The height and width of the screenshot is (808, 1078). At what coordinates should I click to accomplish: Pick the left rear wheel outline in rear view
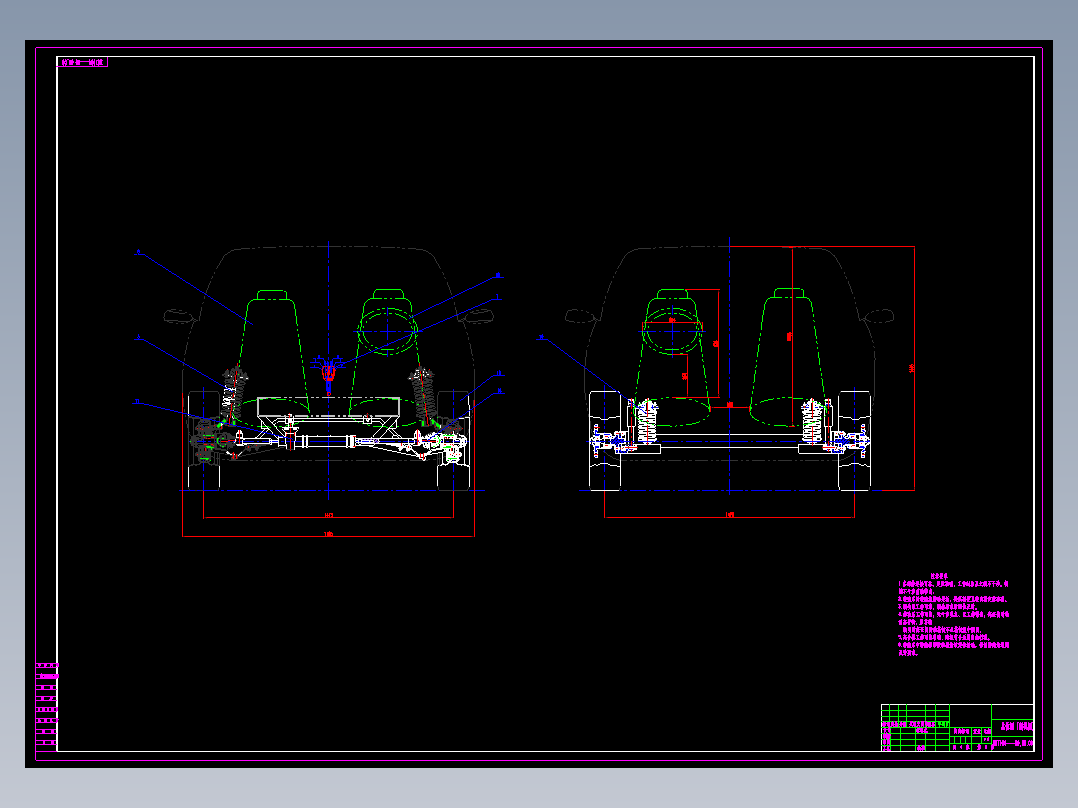605,440
